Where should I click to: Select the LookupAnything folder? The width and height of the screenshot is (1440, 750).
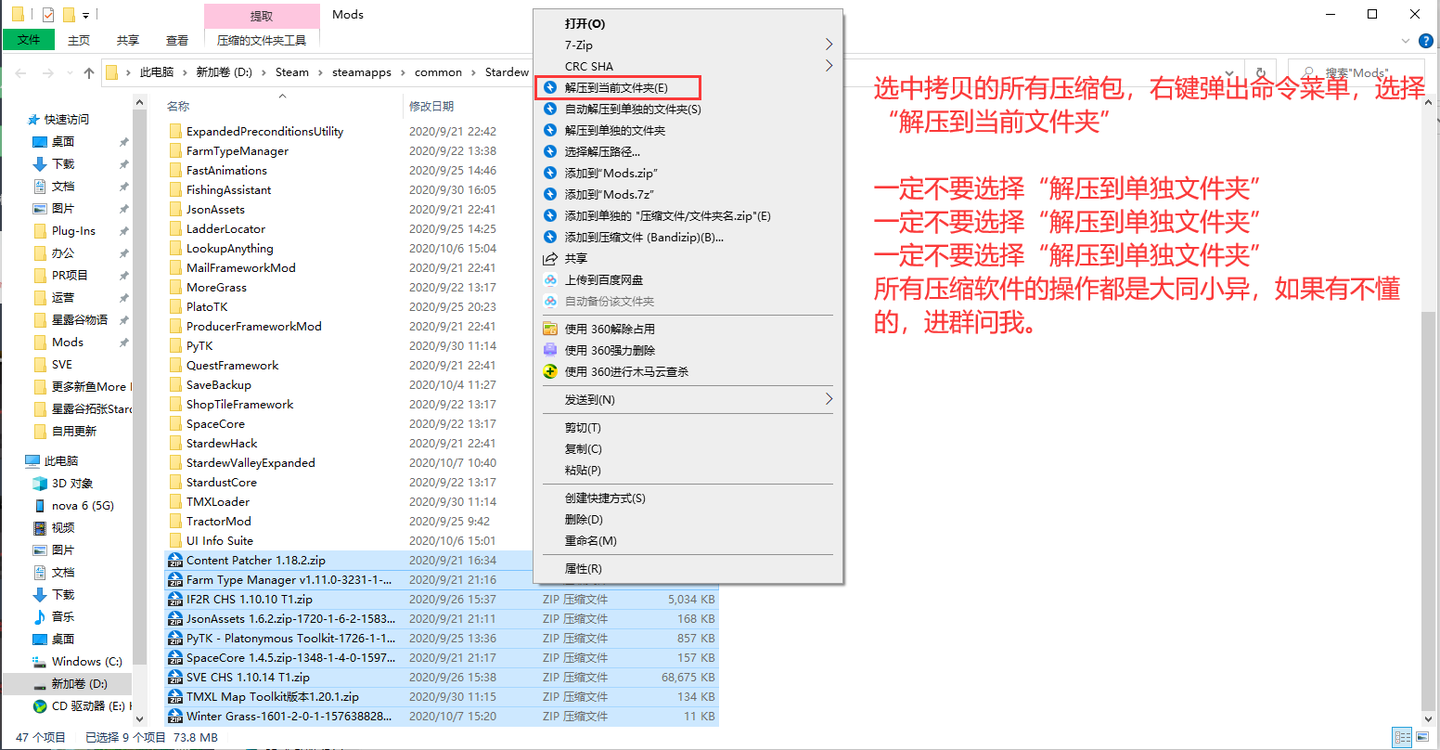click(x=229, y=248)
